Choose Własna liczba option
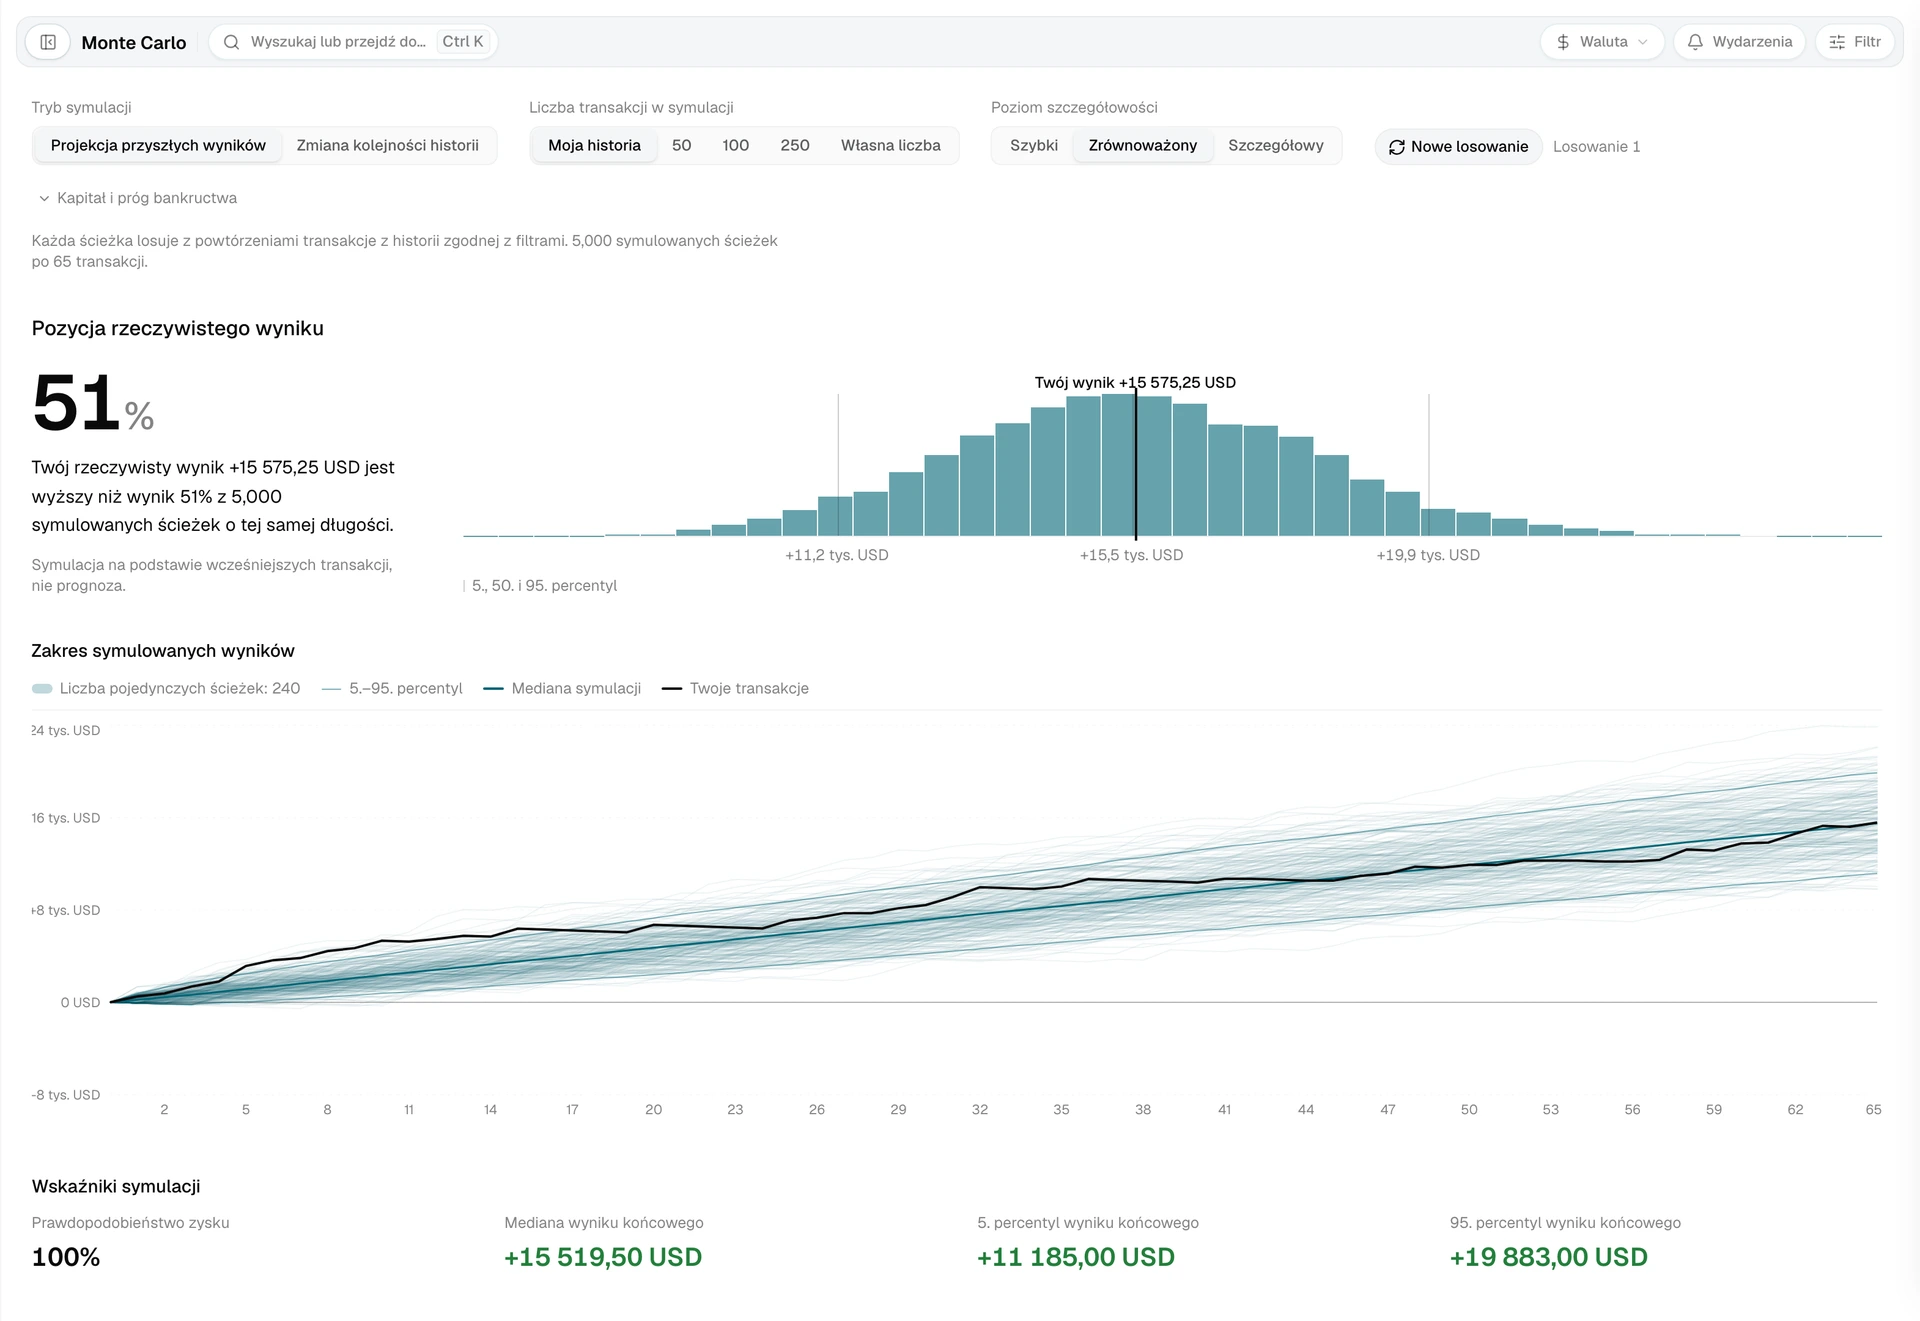1920x1321 pixels. click(890, 145)
